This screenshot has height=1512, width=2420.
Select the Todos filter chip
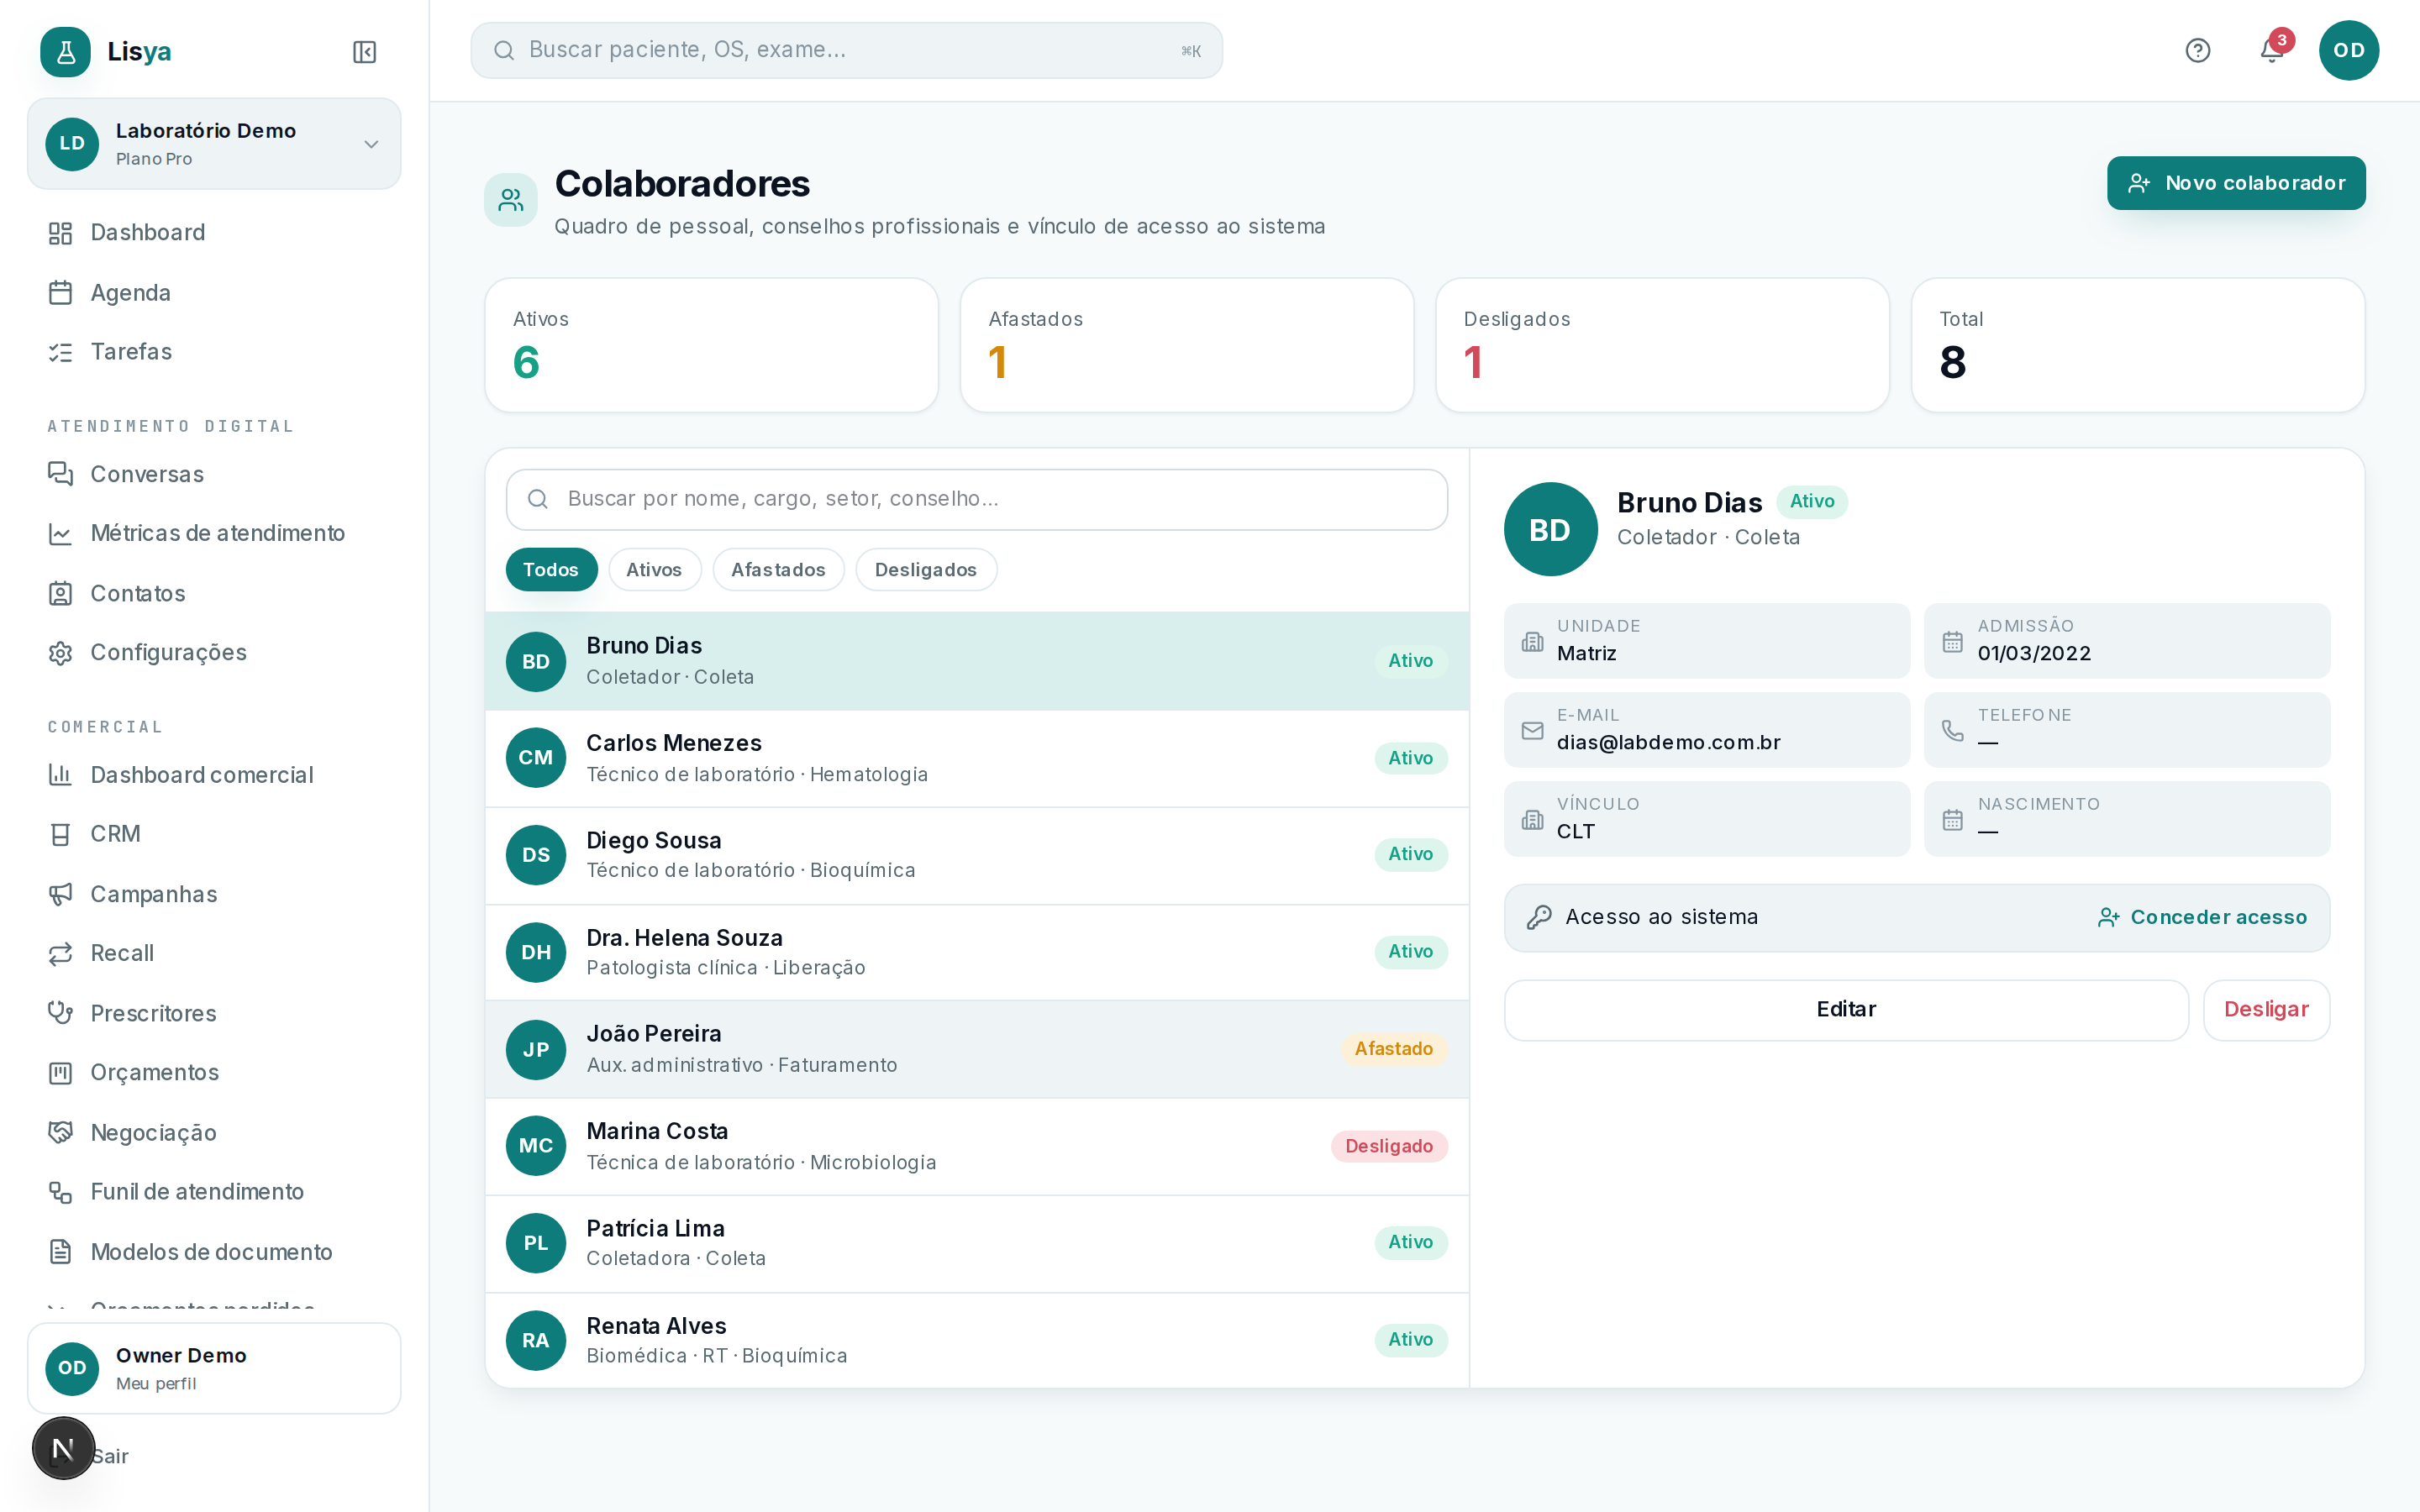[551, 569]
